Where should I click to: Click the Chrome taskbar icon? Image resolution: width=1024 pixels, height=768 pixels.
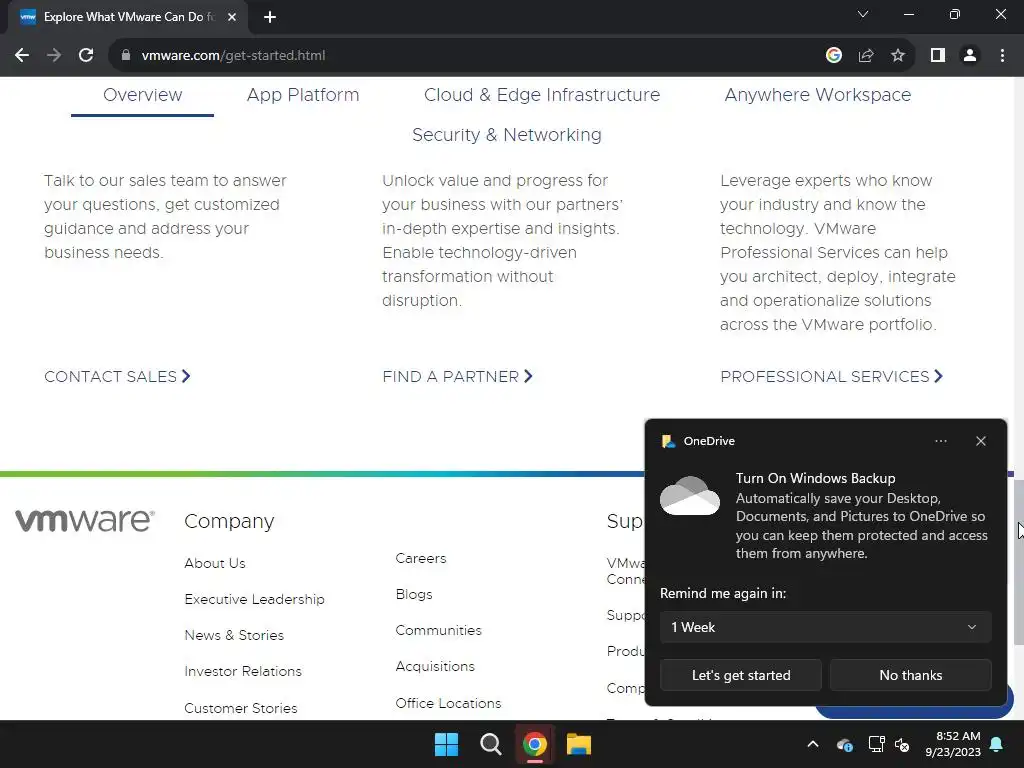tap(534, 744)
